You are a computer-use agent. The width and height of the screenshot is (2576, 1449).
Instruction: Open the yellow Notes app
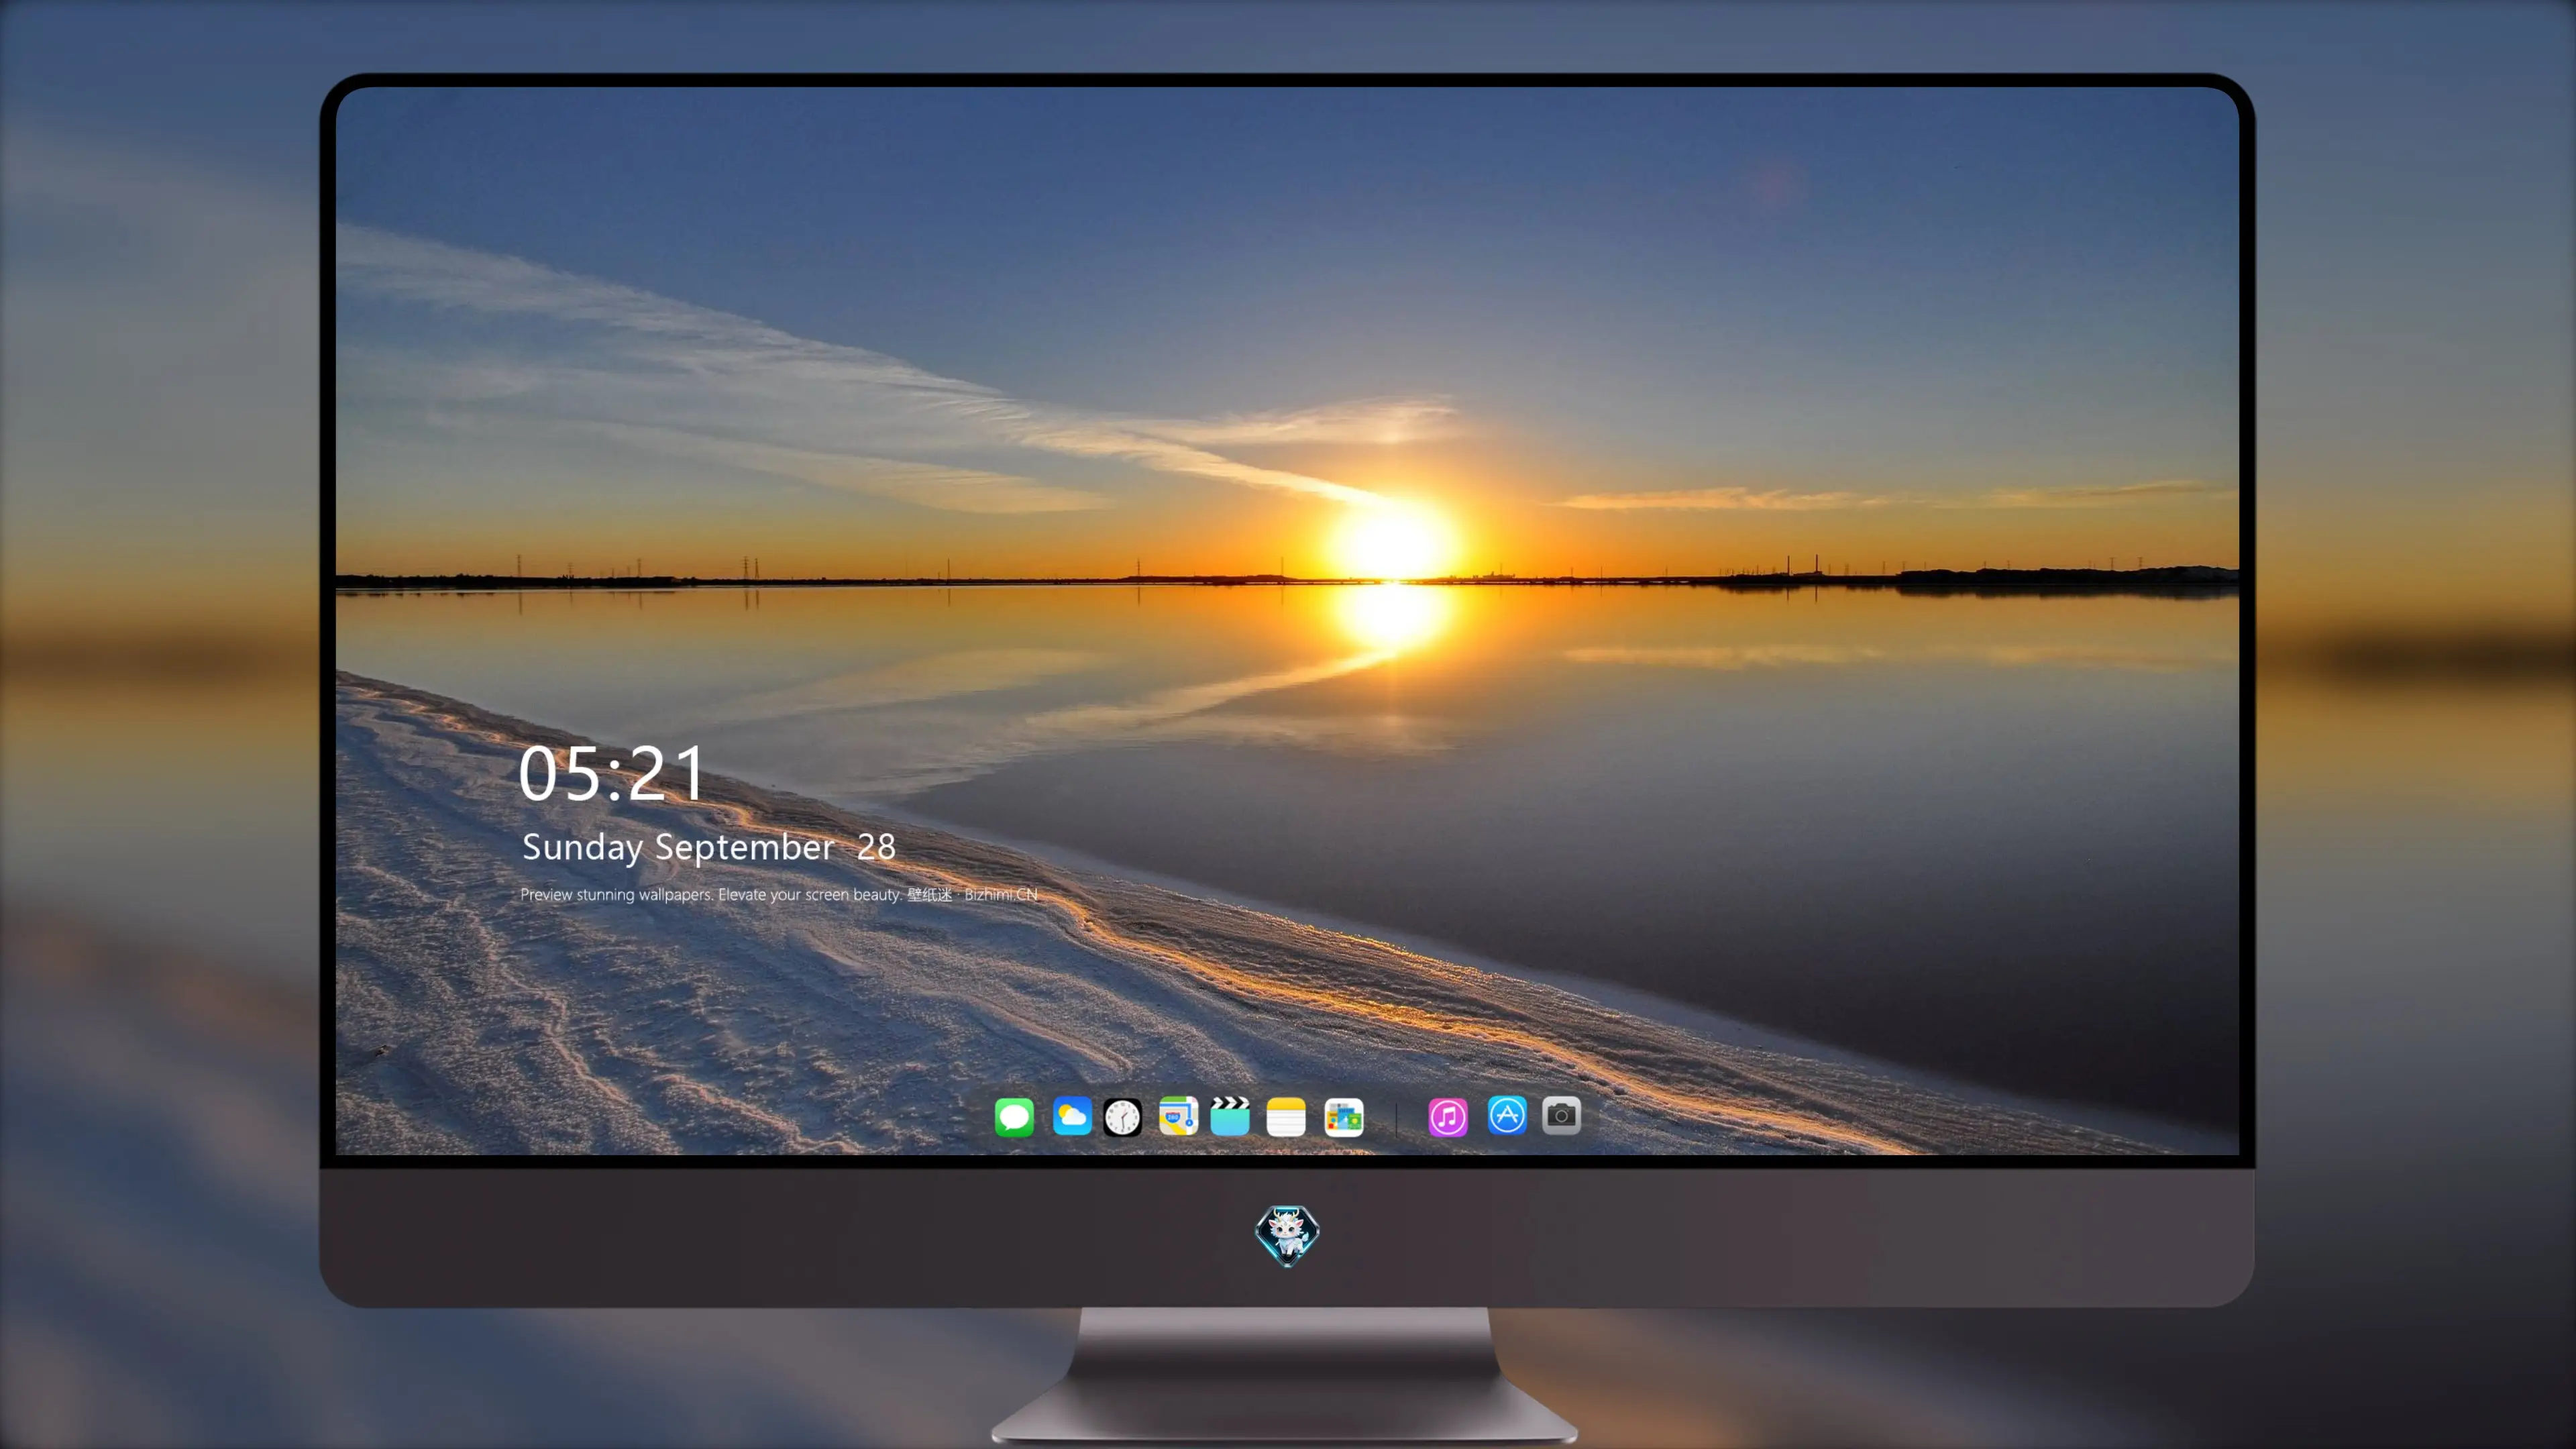tap(1286, 1116)
